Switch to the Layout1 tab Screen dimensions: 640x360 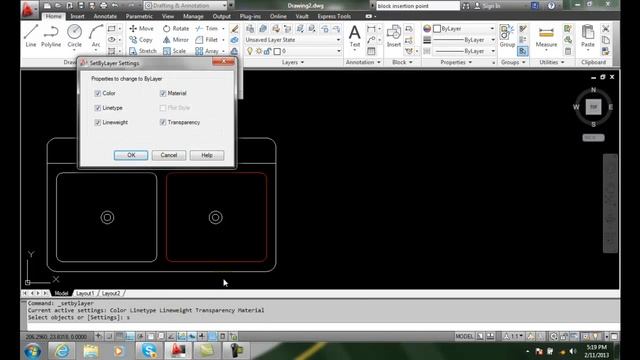pyautogui.click(x=85, y=293)
